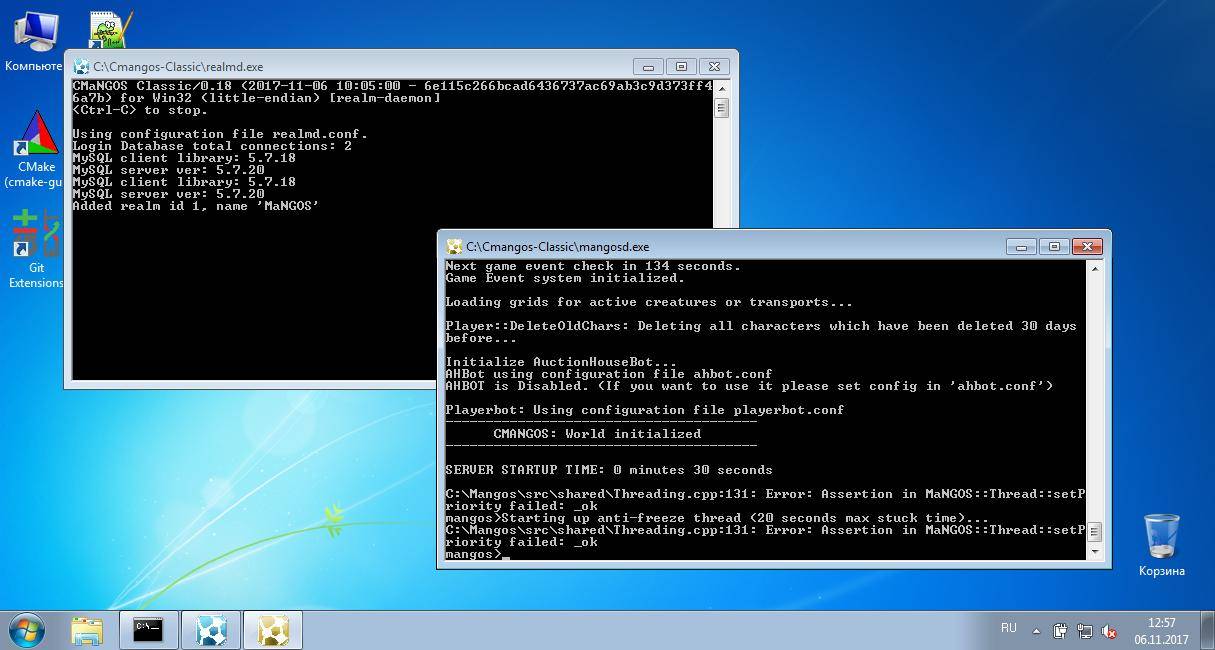The image size is (1215, 650).
Task: Click 'Playerbot: Using configuration file playerbot.conf' line
Action: pyautogui.click(x=645, y=410)
